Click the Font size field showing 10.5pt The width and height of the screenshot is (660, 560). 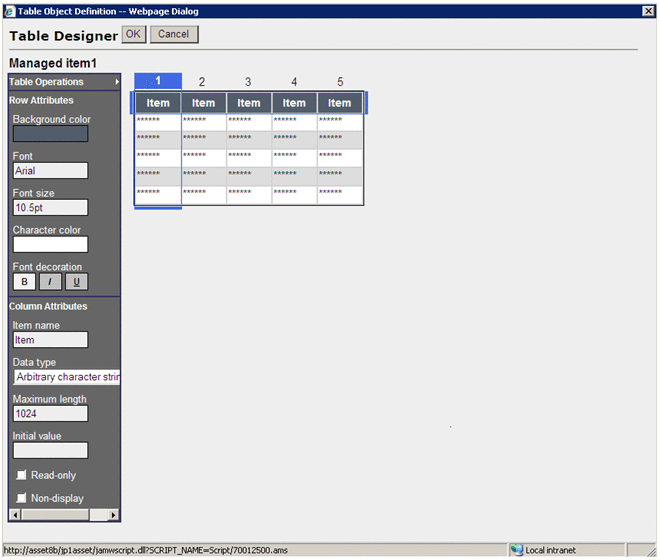coord(51,208)
